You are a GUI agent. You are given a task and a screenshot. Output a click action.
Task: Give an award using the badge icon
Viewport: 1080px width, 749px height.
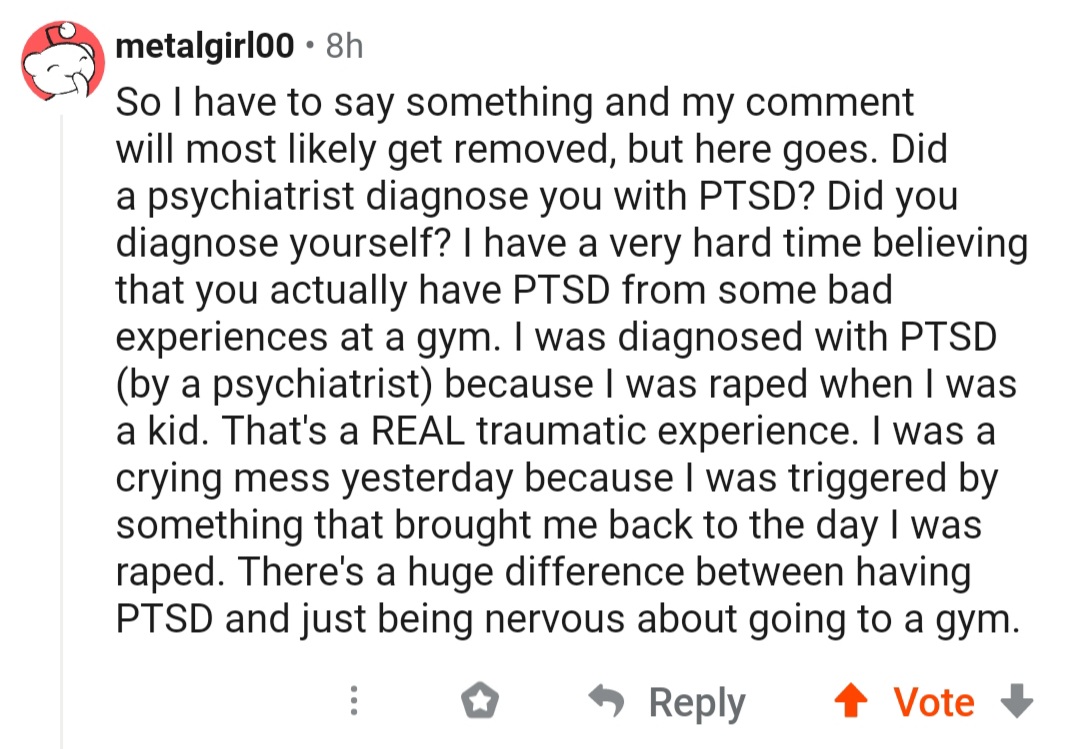(479, 701)
